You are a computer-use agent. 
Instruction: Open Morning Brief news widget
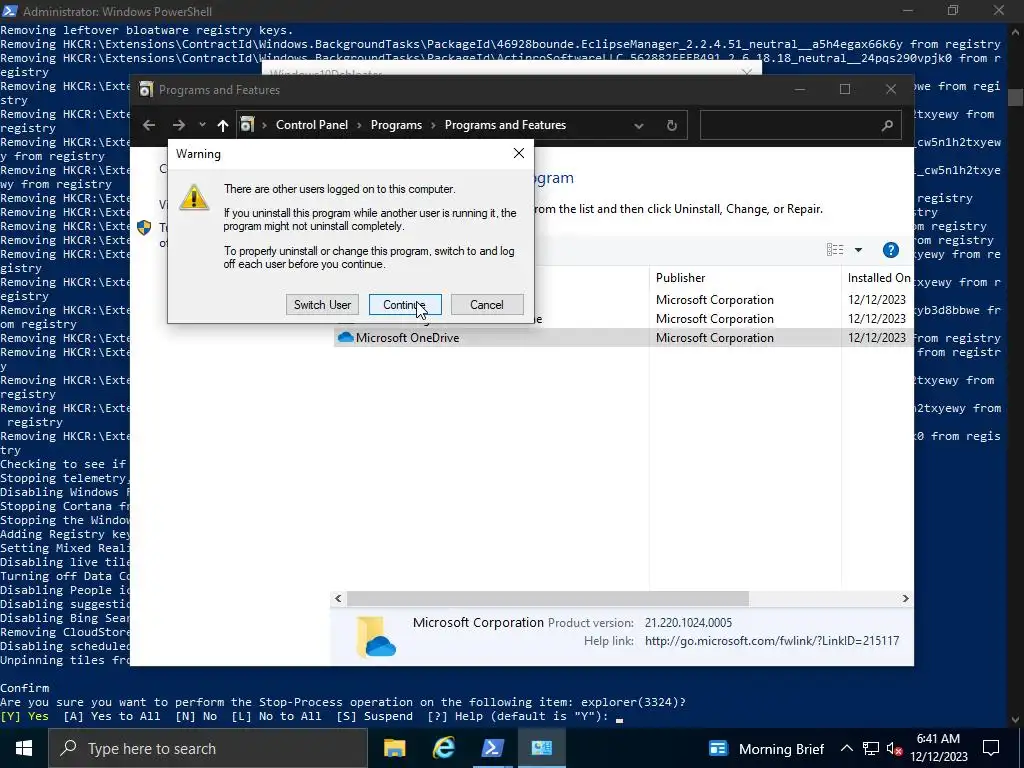(767, 748)
